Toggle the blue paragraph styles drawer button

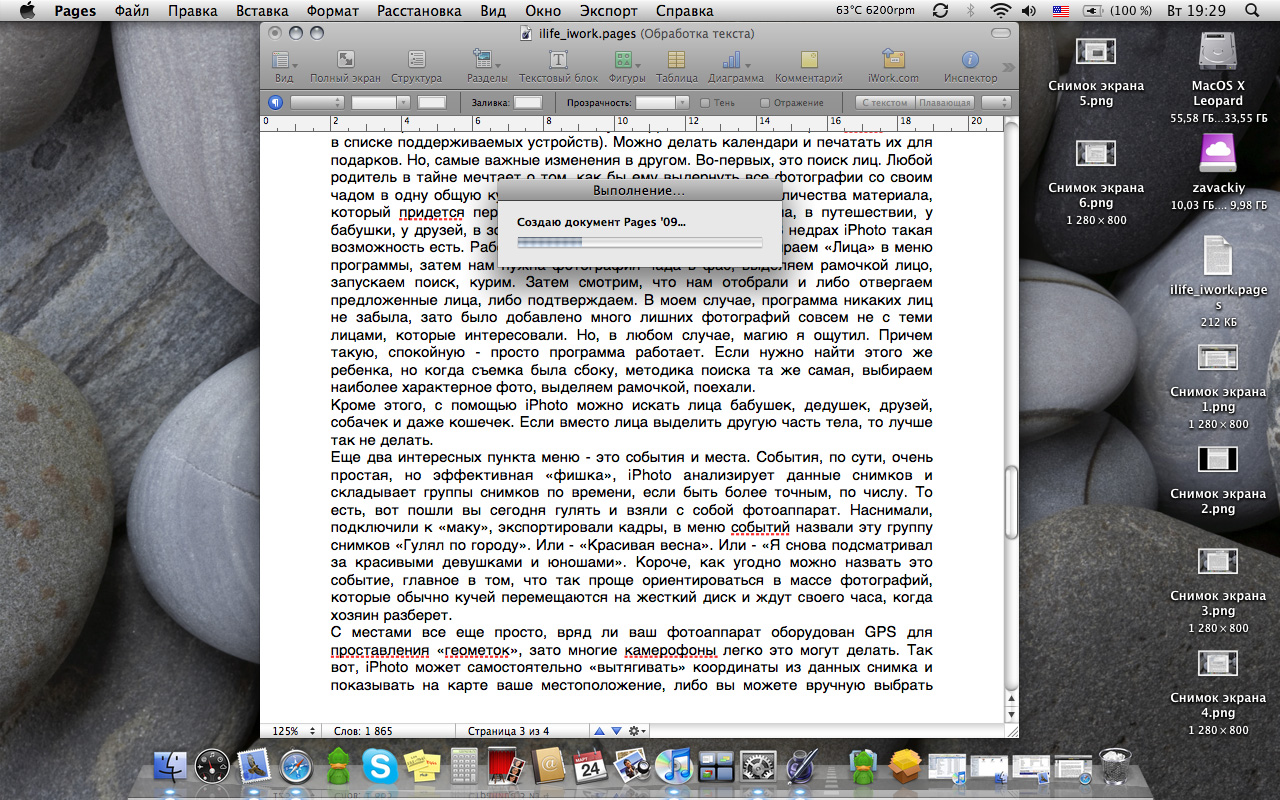click(276, 102)
